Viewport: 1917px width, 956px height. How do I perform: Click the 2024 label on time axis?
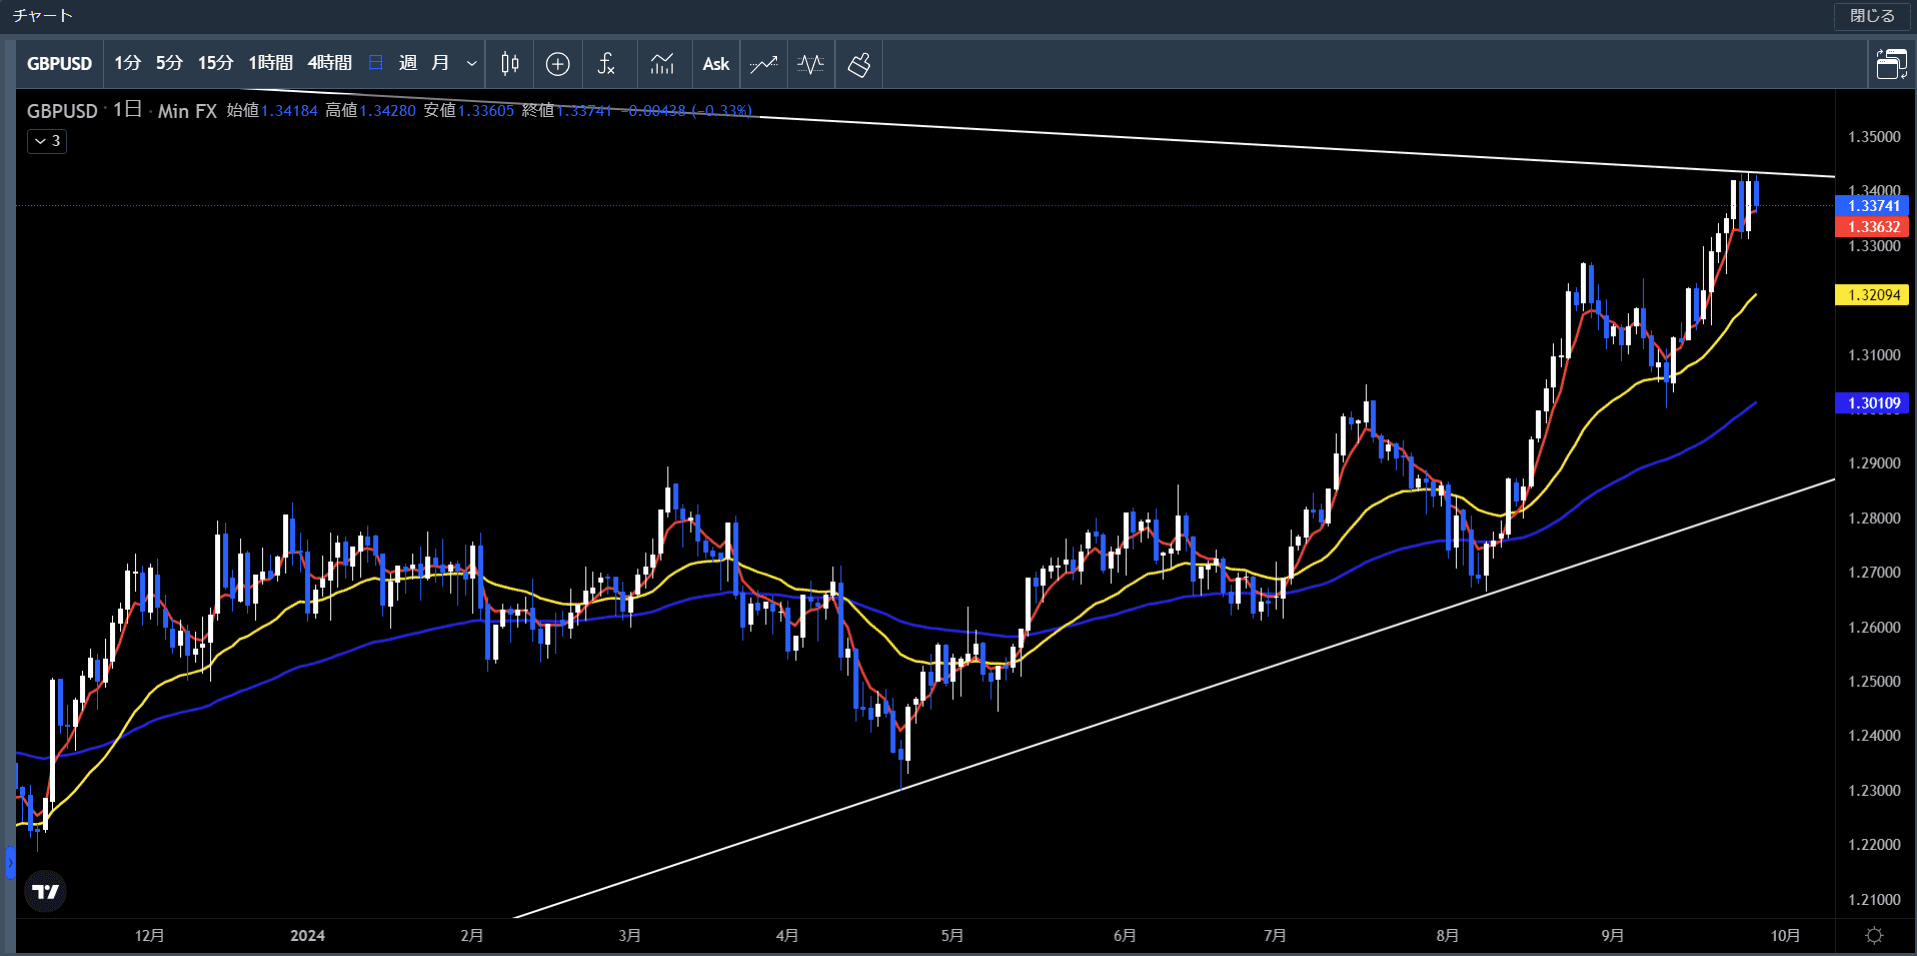pyautogui.click(x=307, y=936)
